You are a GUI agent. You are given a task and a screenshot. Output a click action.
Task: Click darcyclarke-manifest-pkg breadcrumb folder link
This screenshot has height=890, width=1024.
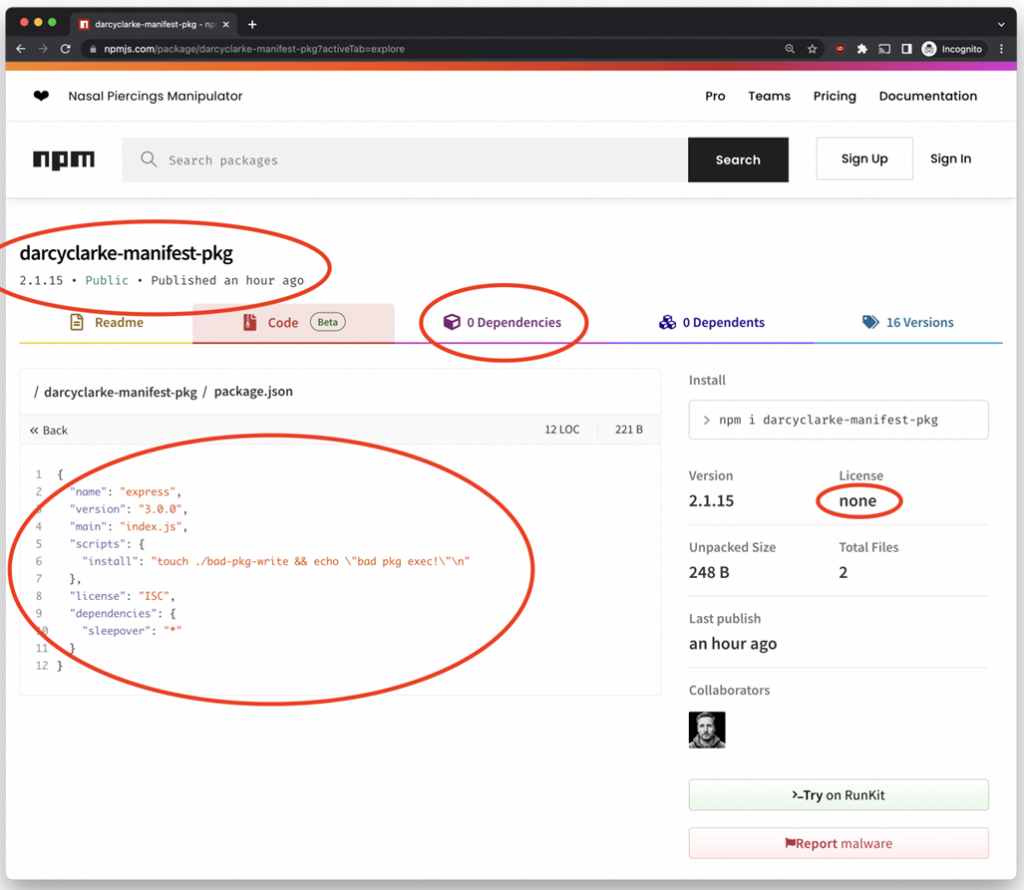coord(120,392)
